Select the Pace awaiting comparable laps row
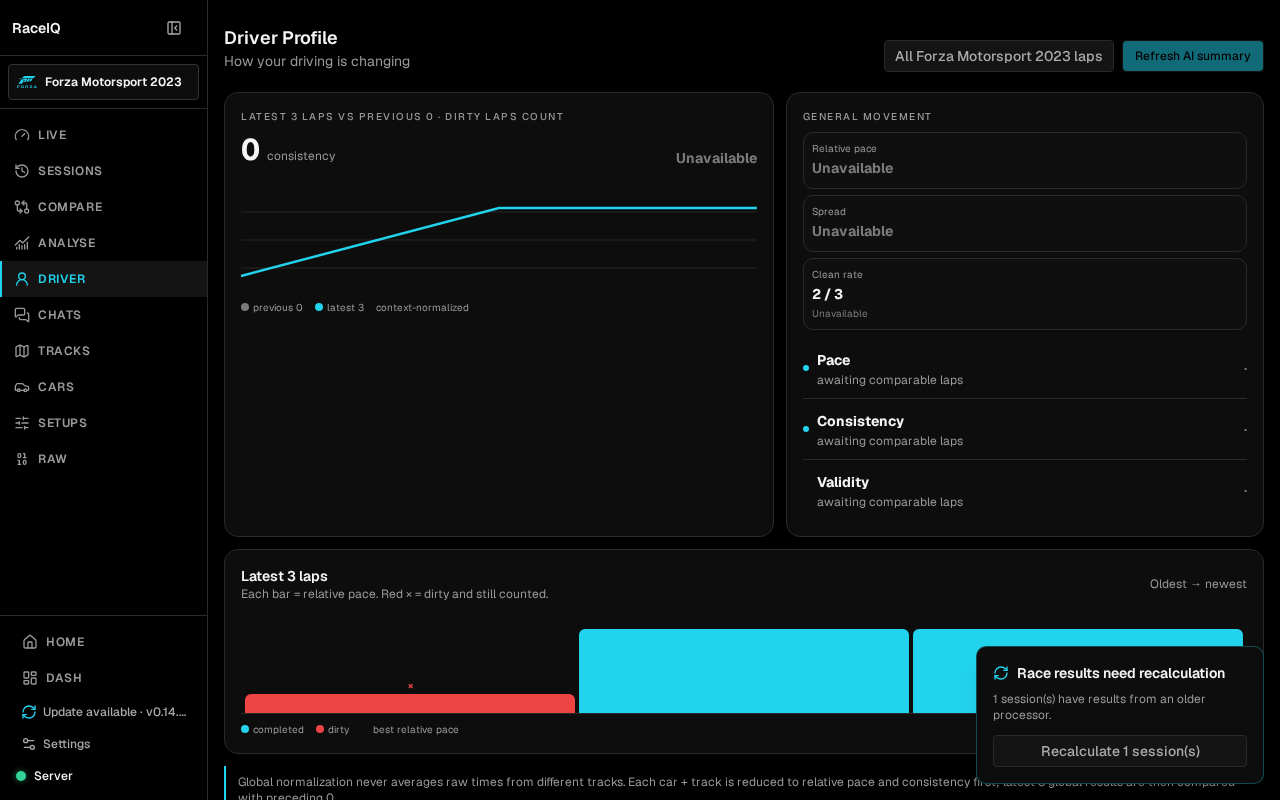Viewport: 1280px width, 800px height. [x=1025, y=369]
